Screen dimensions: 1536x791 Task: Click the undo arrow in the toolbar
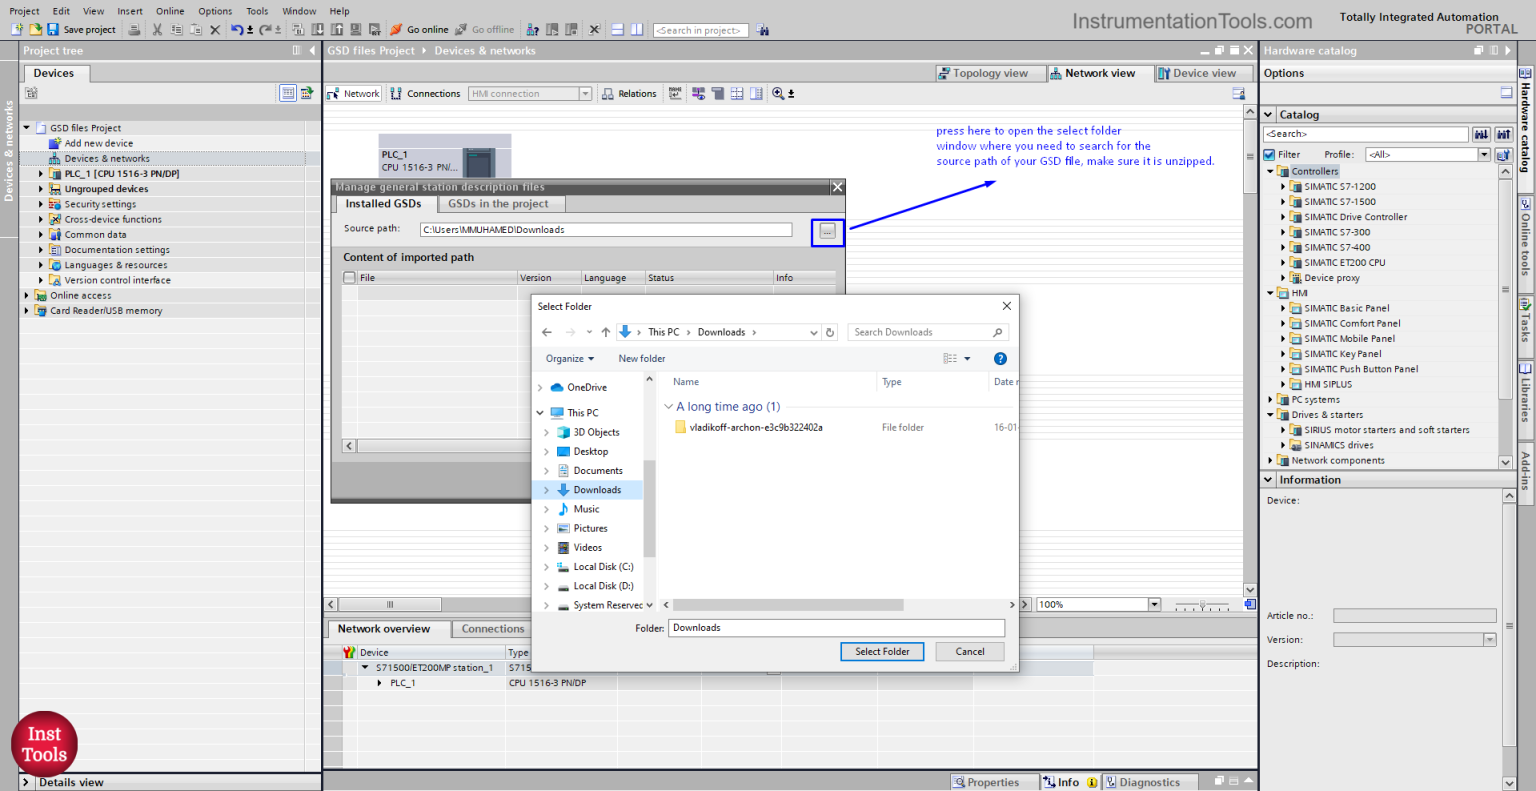[236, 30]
